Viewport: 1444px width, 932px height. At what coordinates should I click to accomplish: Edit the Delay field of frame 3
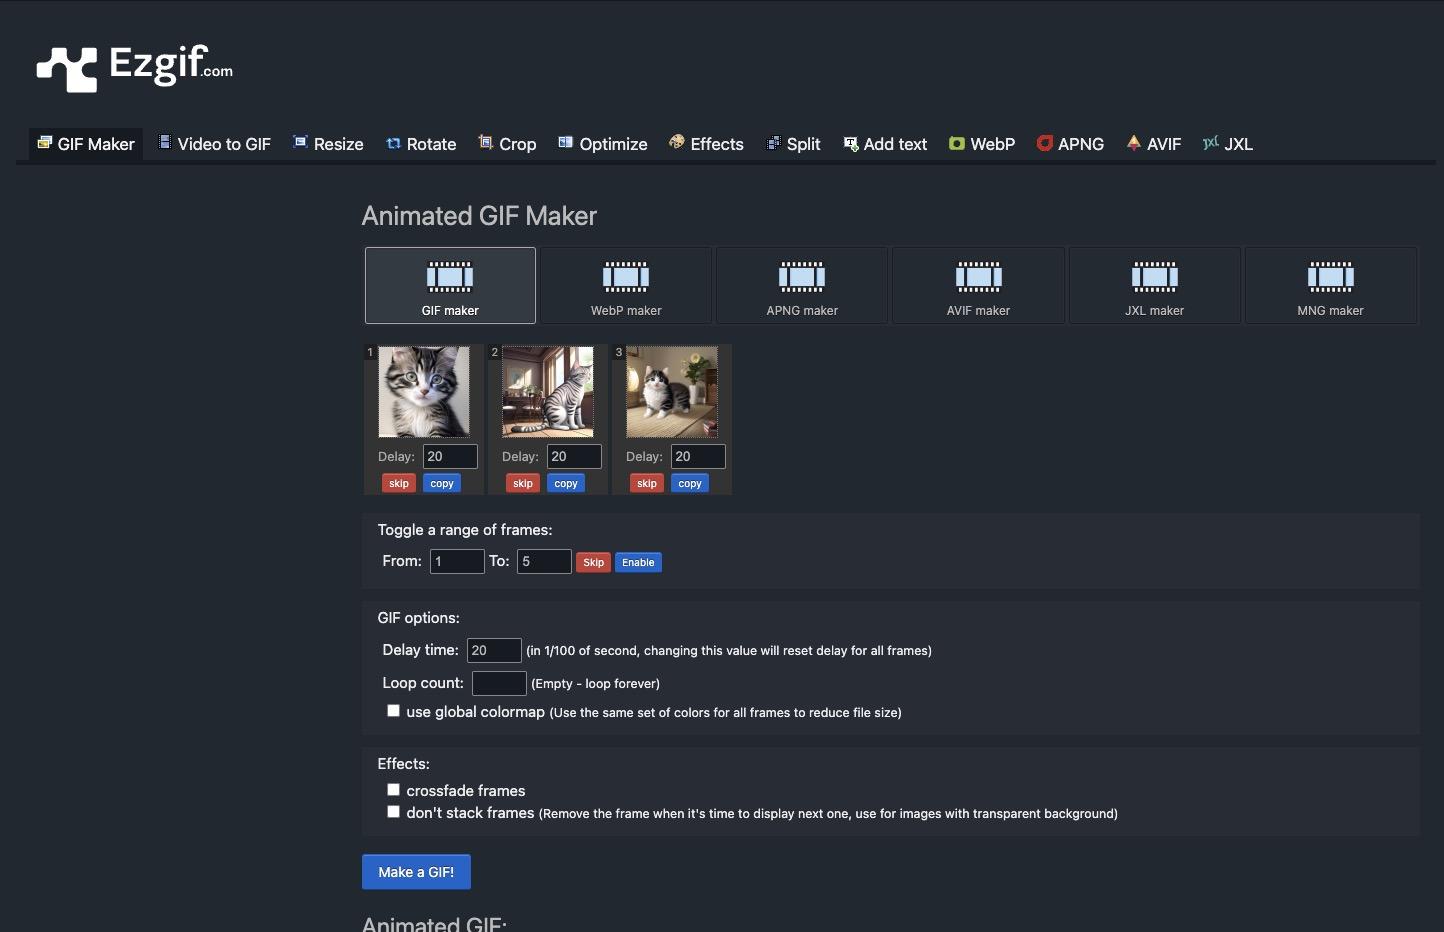pyautogui.click(x=698, y=456)
